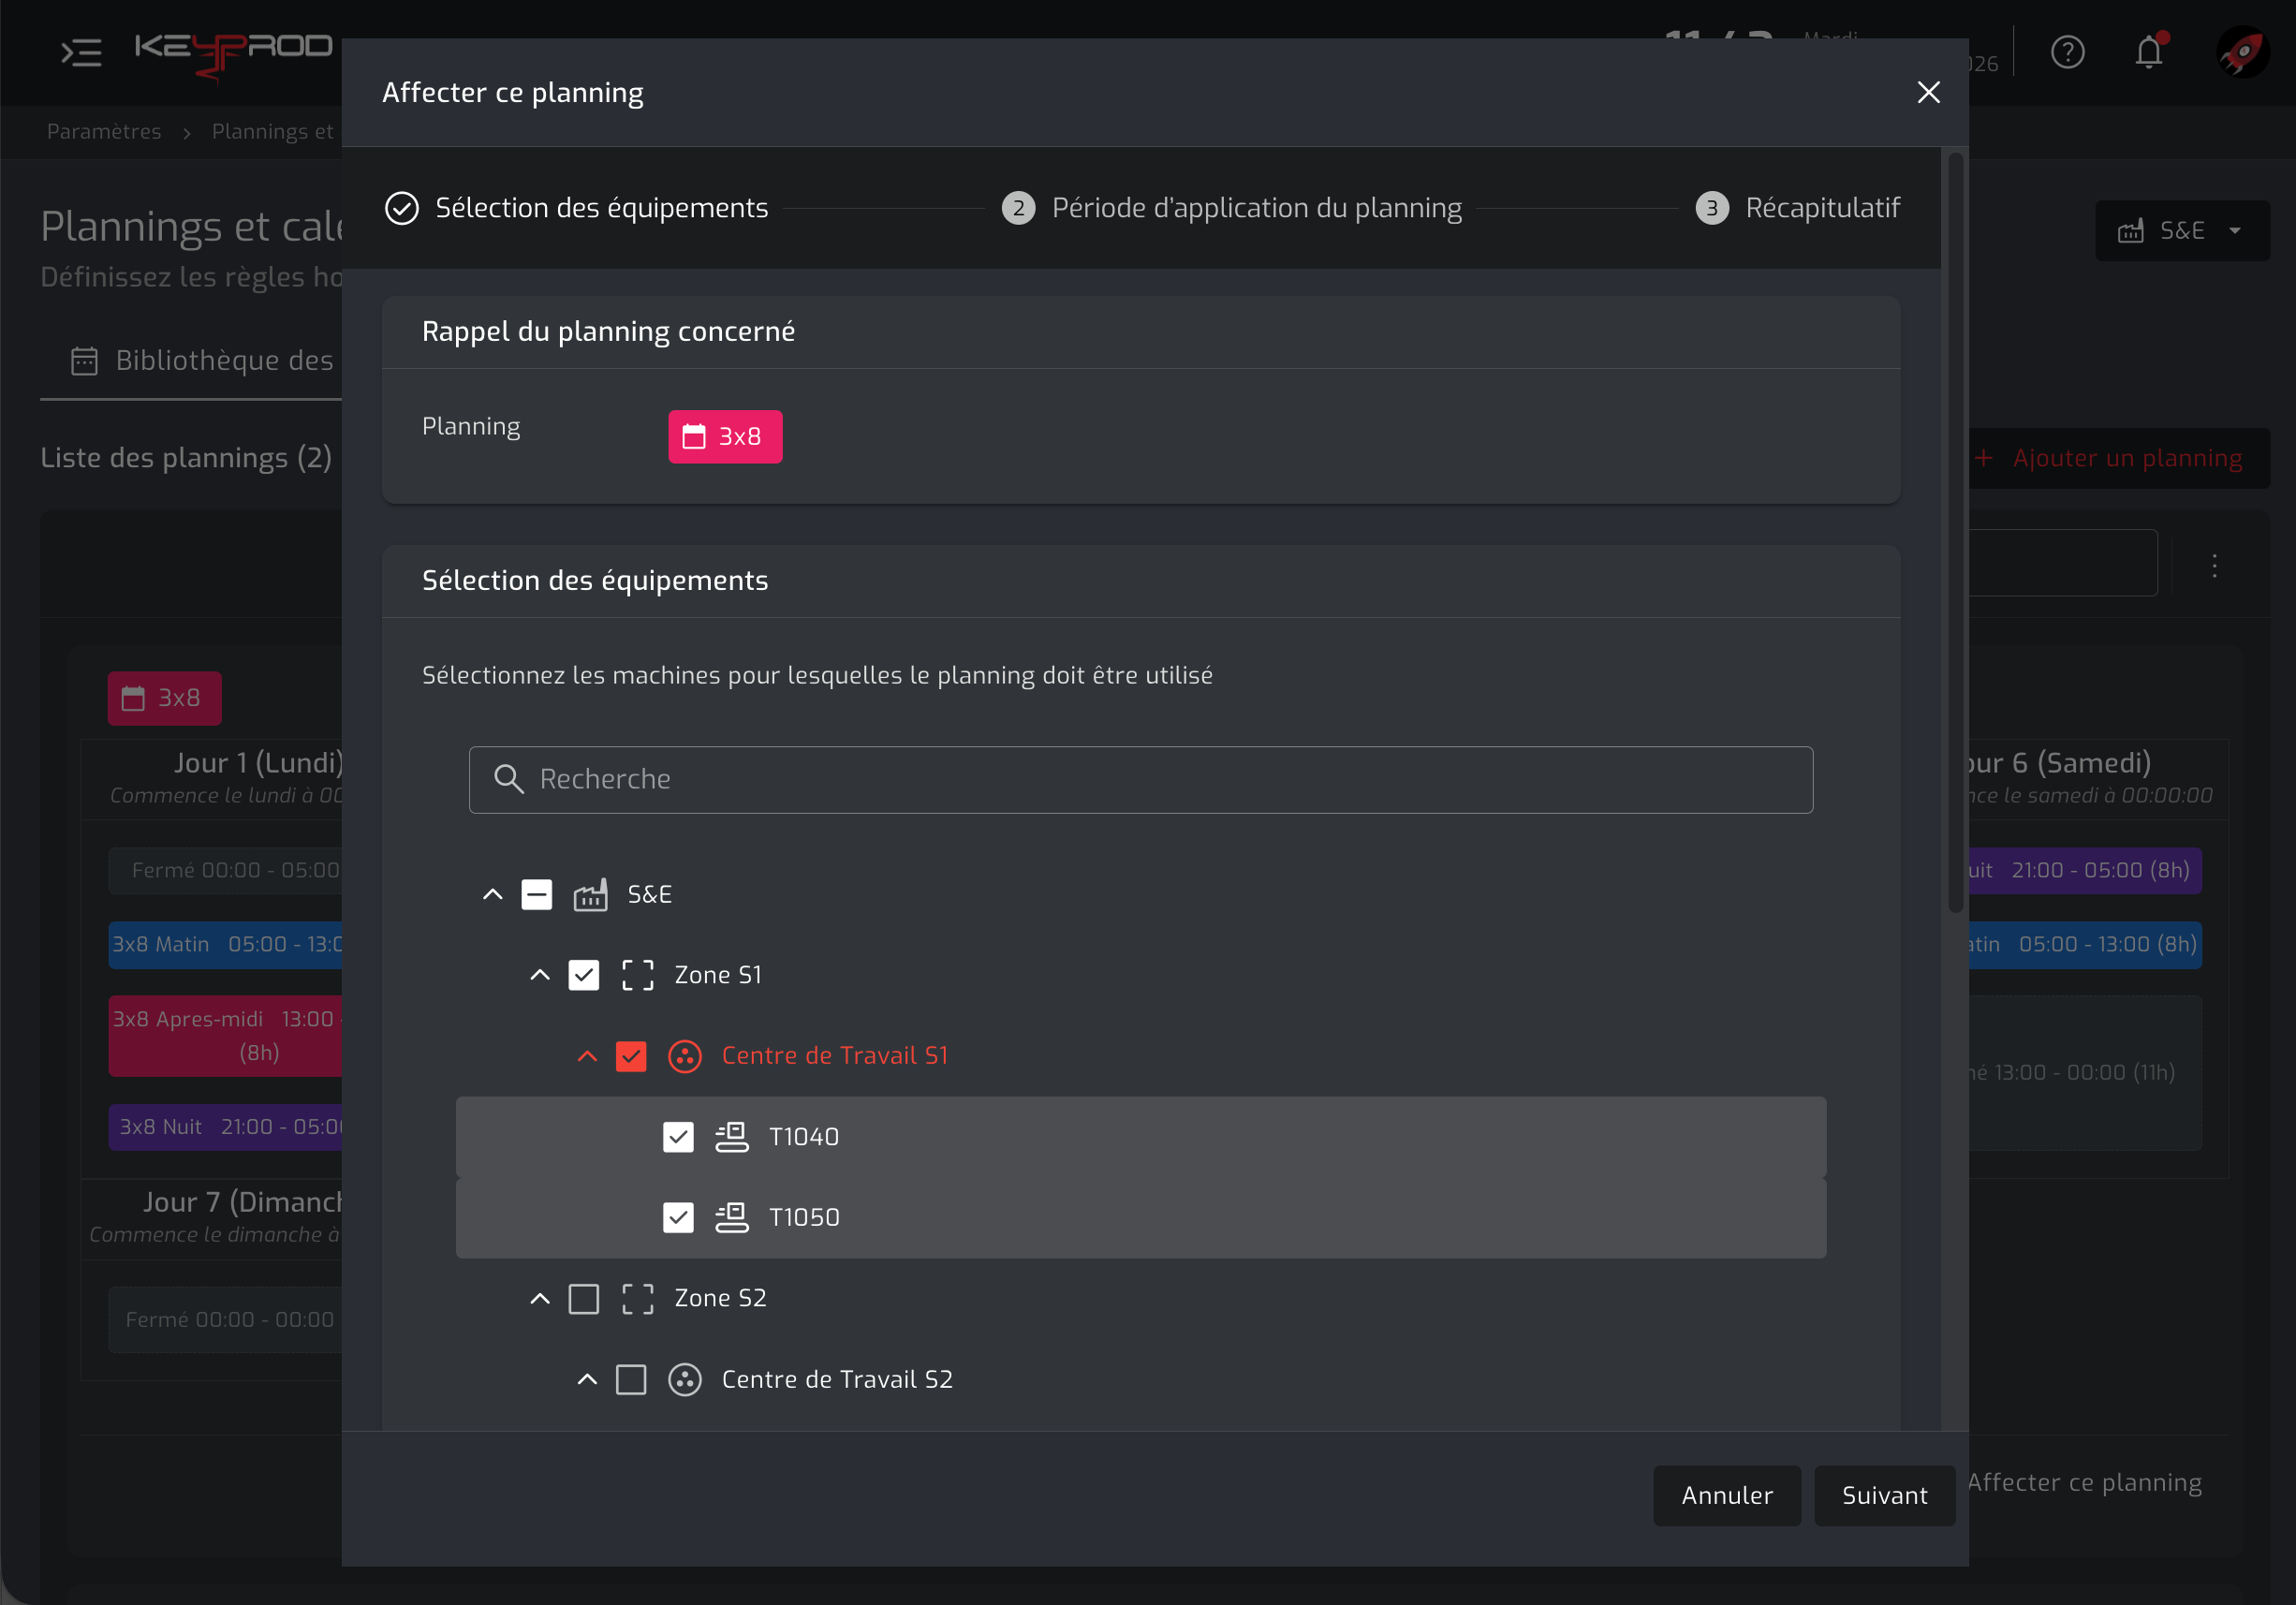Click the pink 3x8 planning chip in the dialog
The height and width of the screenshot is (1605, 2296).
(725, 436)
